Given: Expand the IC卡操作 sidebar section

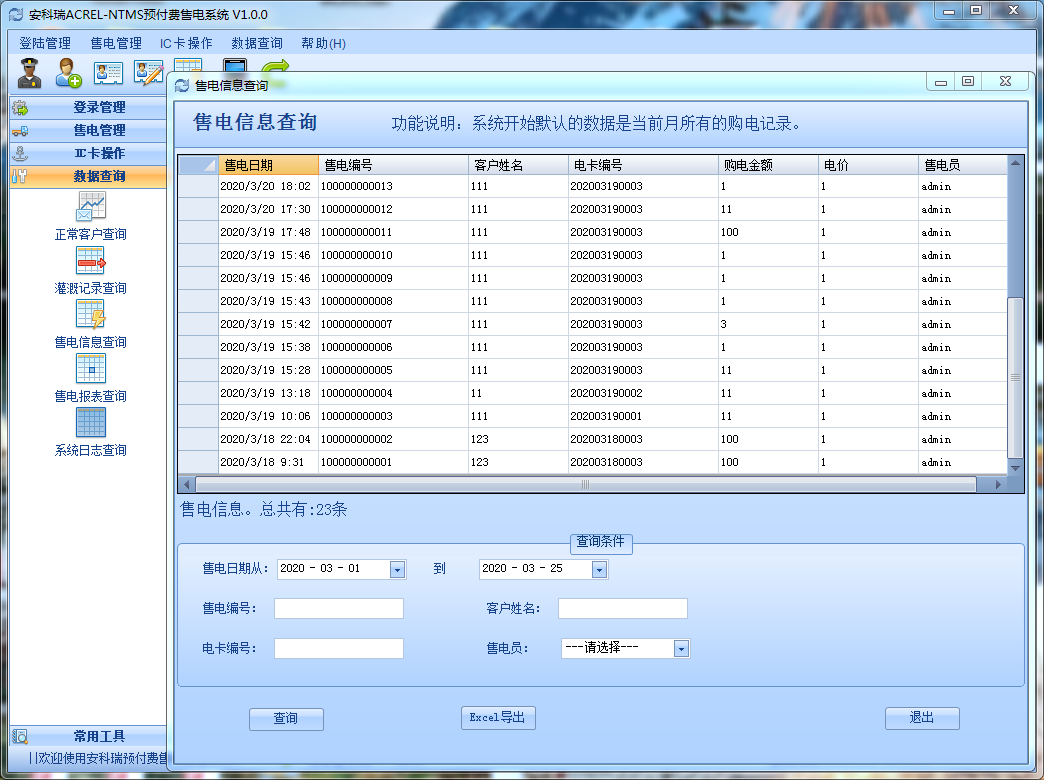Looking at the screenshot, I should 88,153.
